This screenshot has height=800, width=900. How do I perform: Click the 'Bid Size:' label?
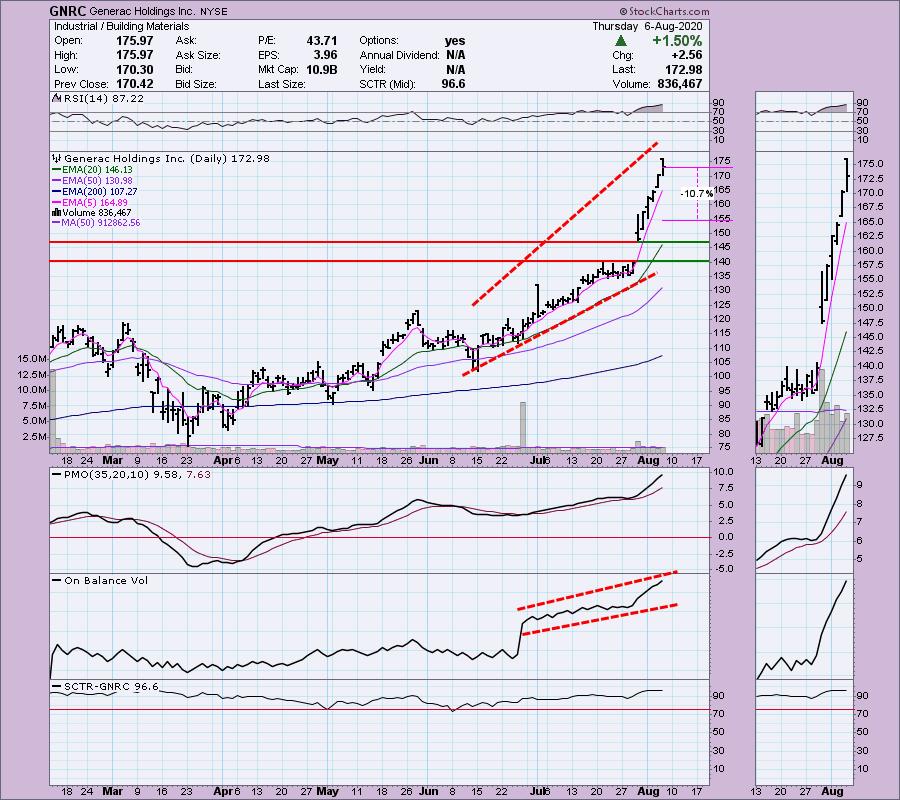[x=196, y=84]
